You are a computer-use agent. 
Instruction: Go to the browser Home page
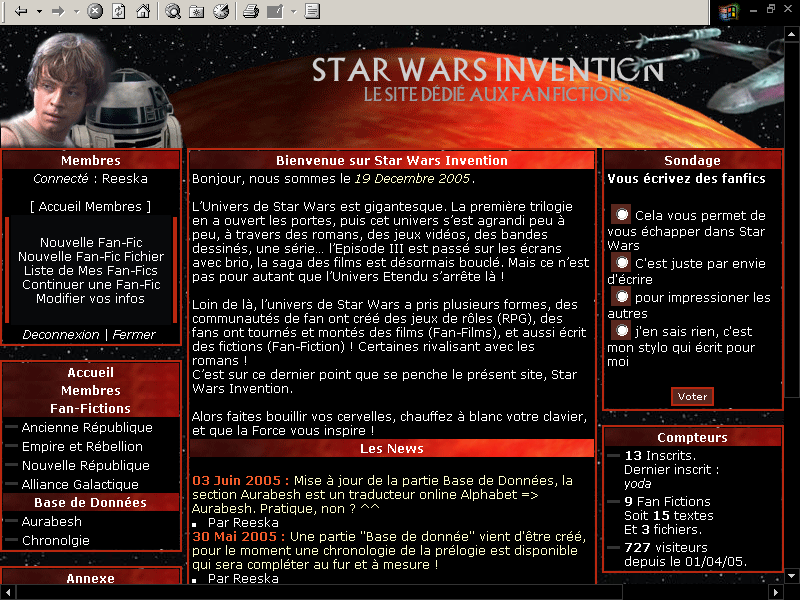pos(143,11)
